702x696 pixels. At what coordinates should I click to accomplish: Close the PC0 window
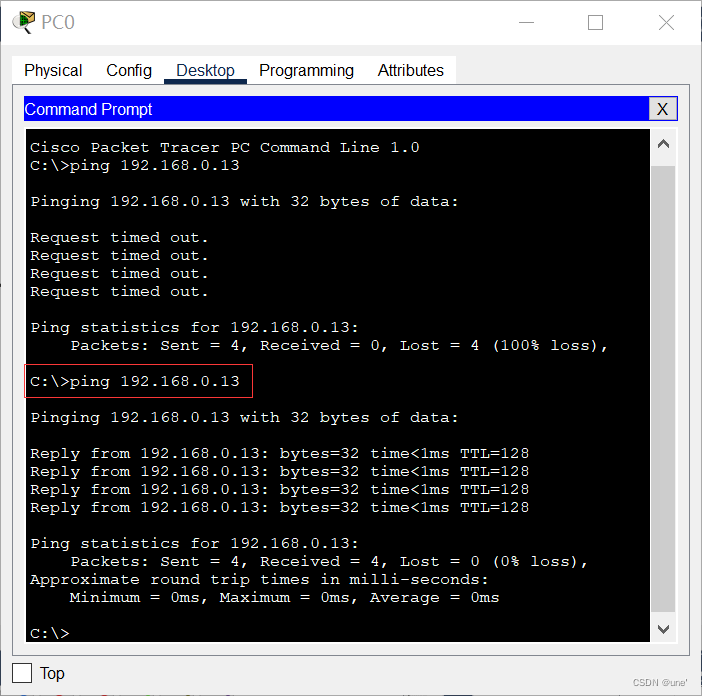[x=666, y=22]
